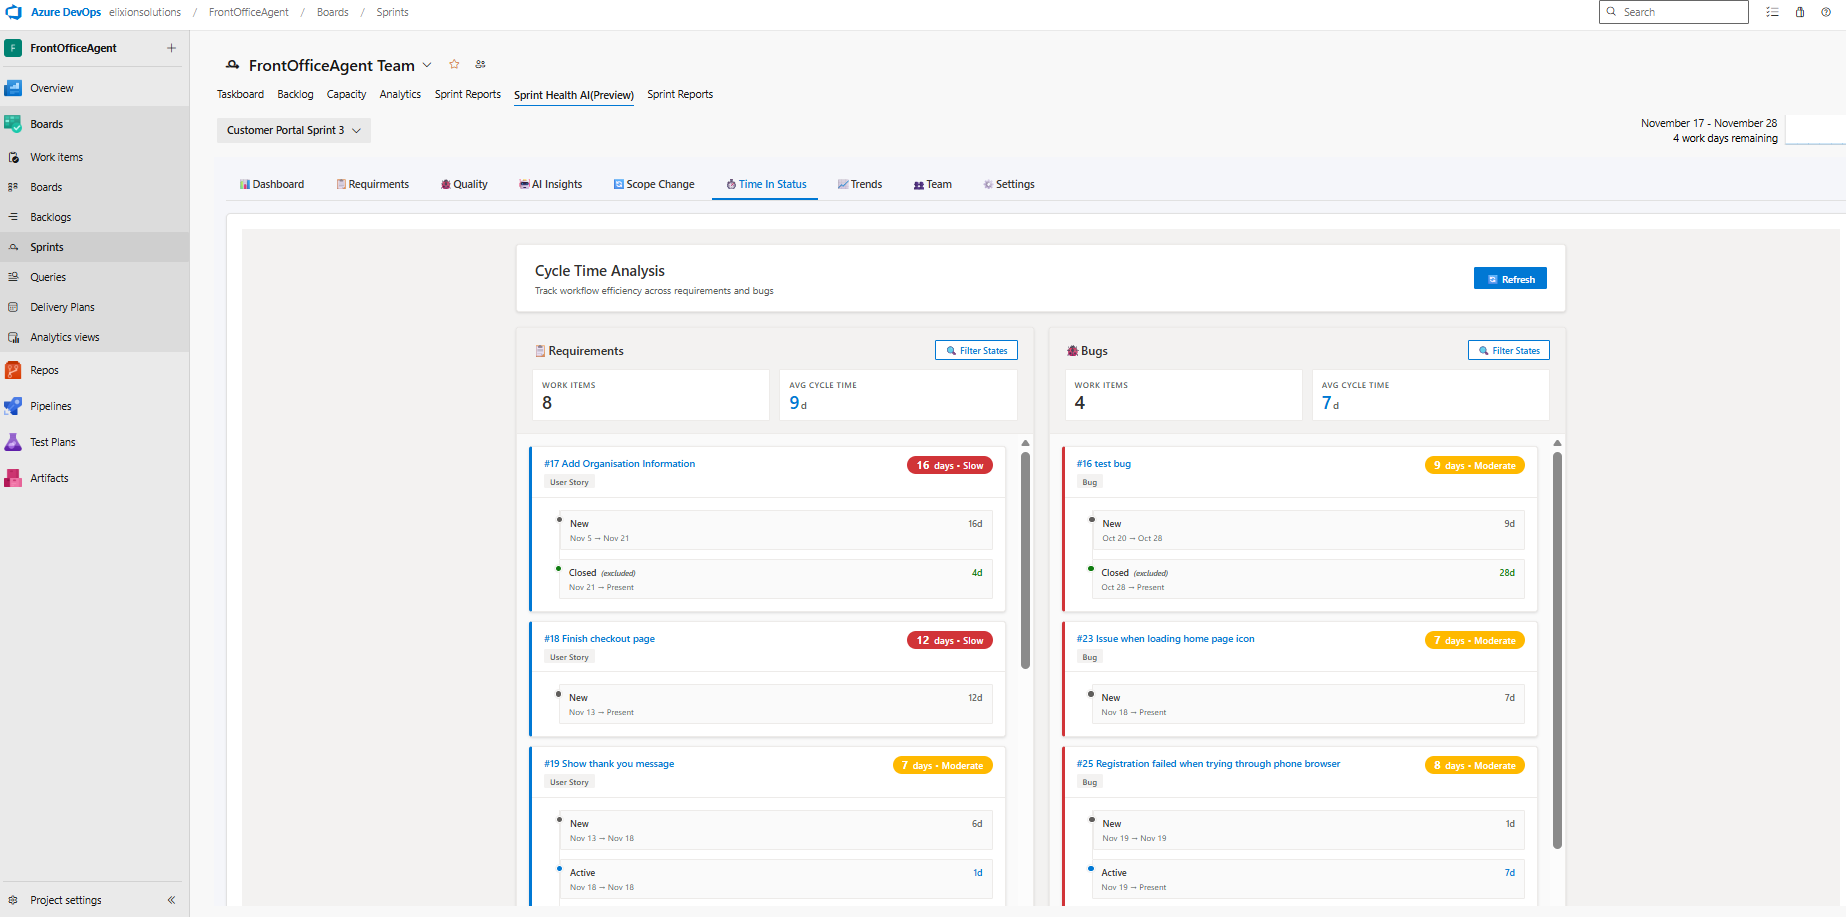Viewport: 1846px width, 917px height.
Task: Open work item #17 Add Organisation Information
Action: pos(619,464)
